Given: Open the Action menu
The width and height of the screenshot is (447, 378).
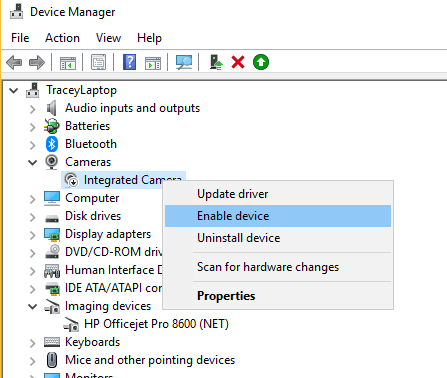Looking at the screenshot, I should pyautogui.click(x=62, y=38).
